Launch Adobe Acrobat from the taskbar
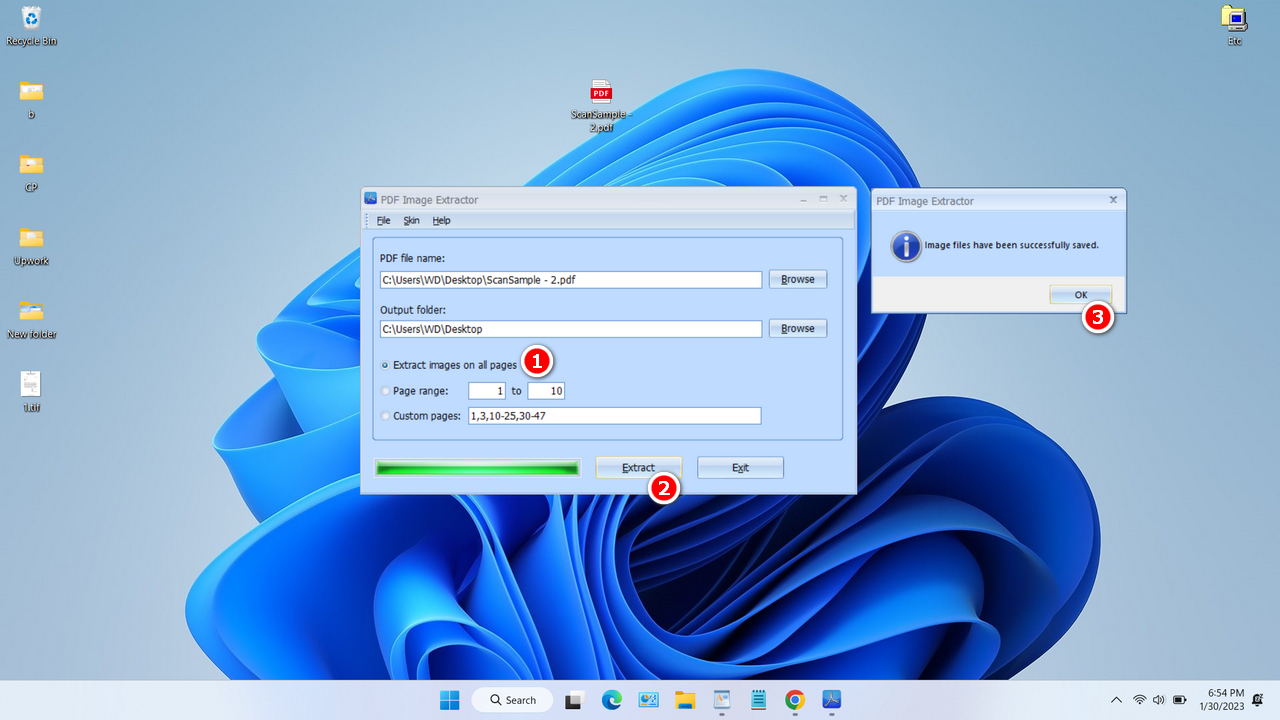The width and height of the screenshot is (1280, 720). pos(831,700)
